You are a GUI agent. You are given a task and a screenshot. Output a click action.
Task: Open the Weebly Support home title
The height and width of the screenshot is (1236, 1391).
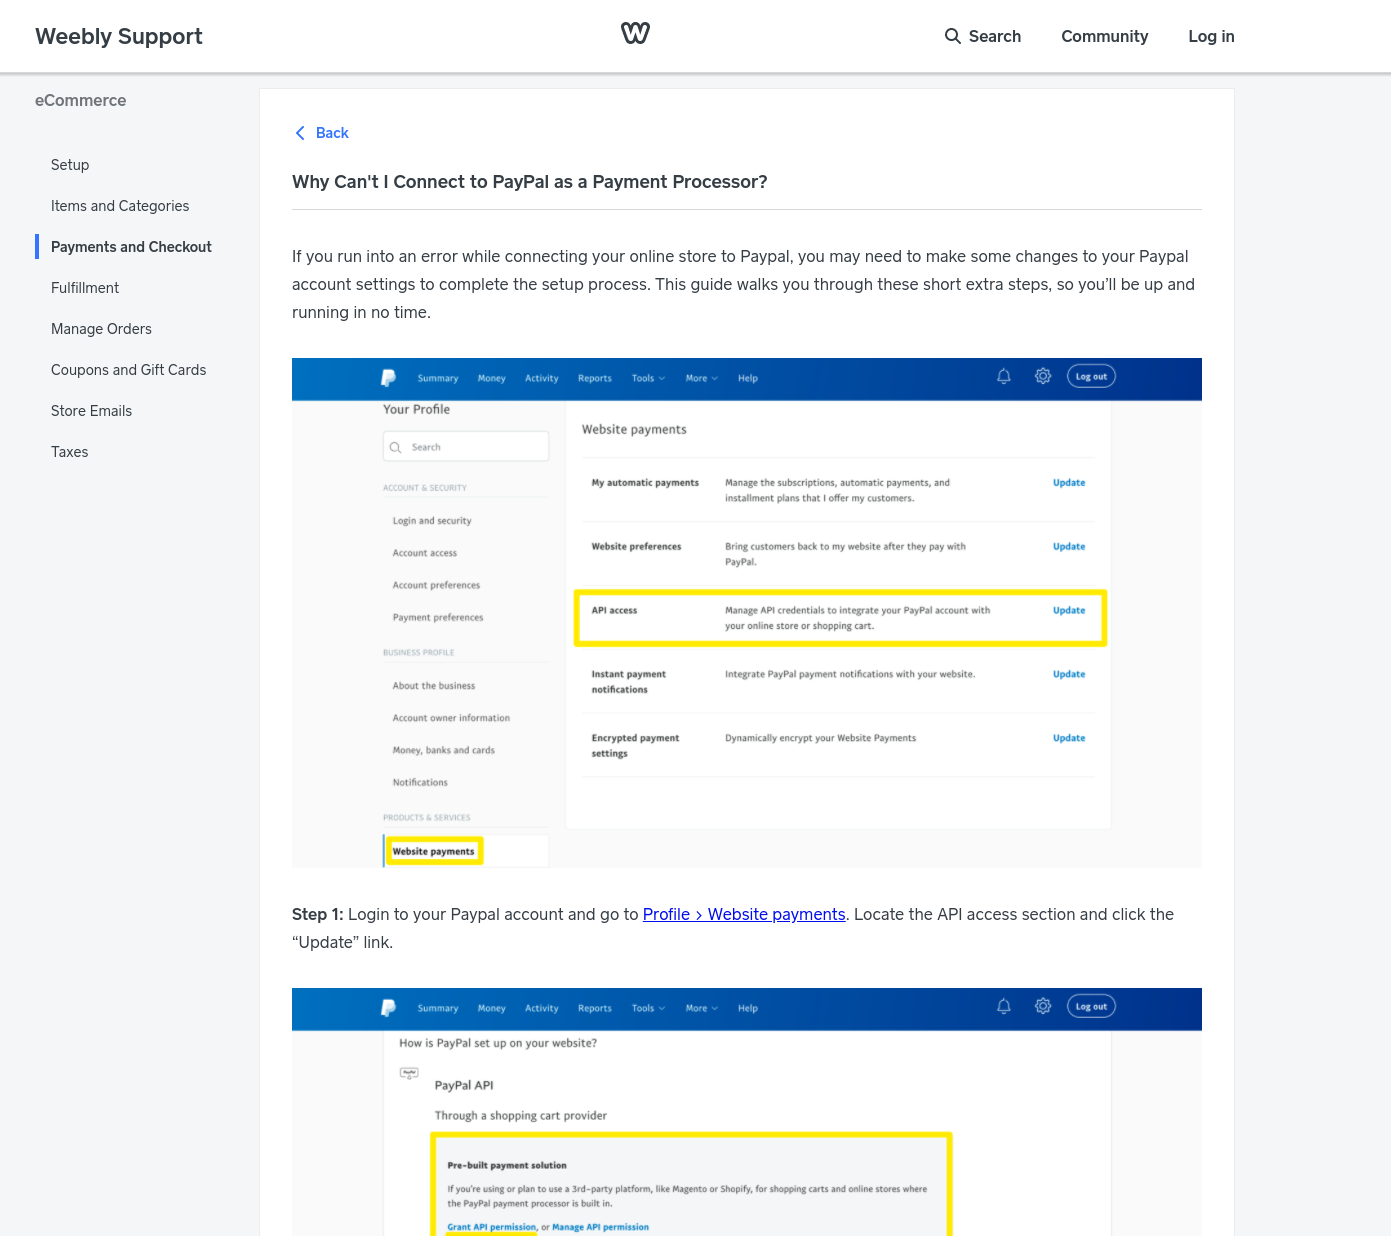119,36
